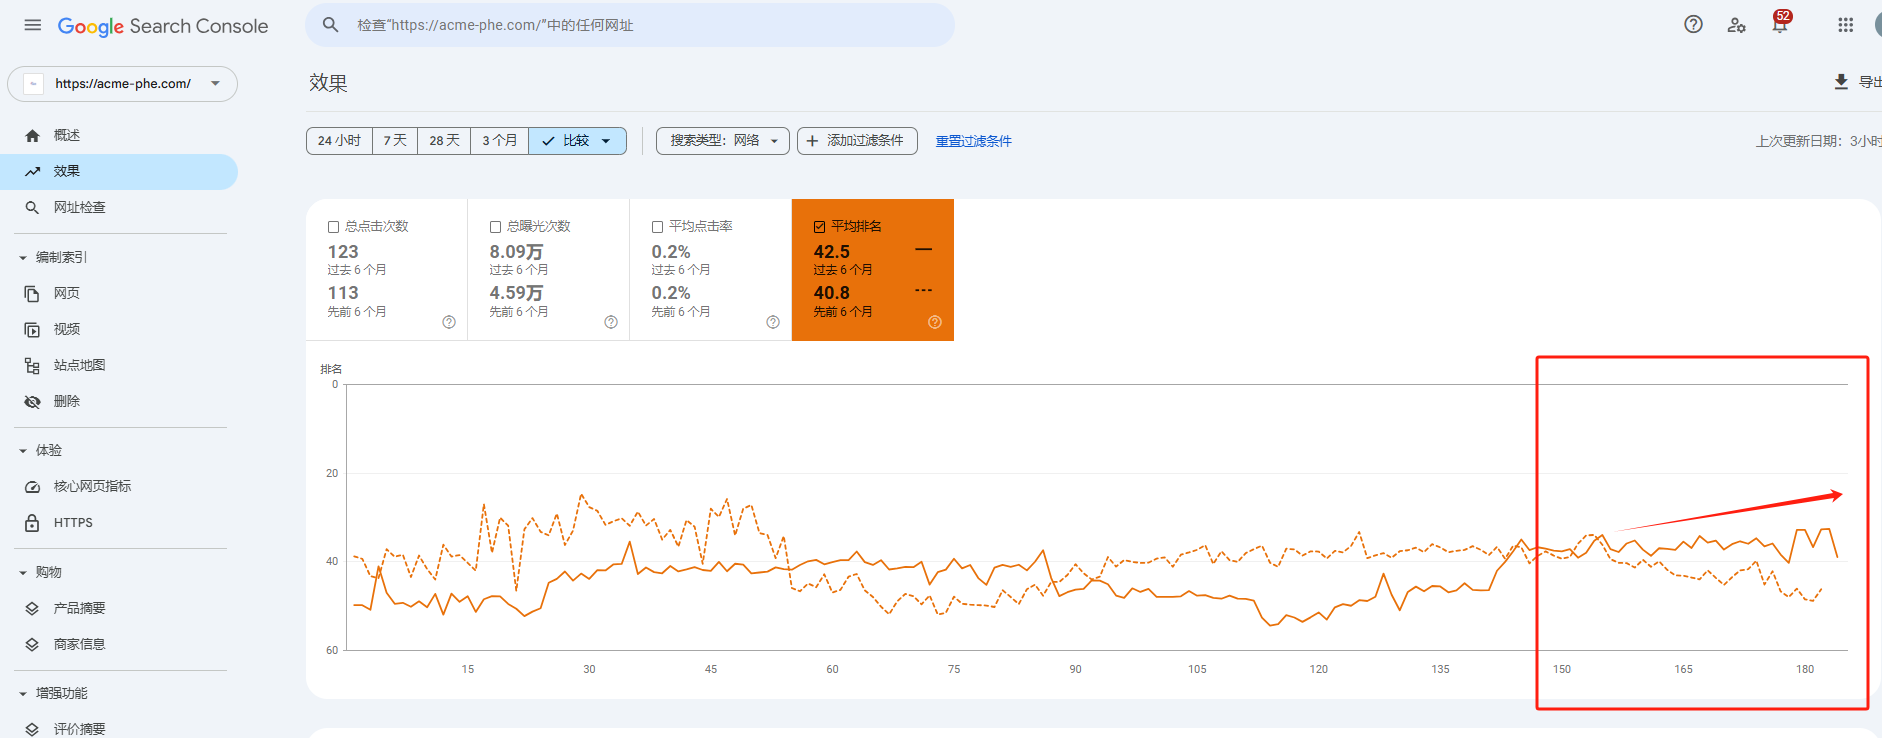Select the 3 个月 date range

pos(499,141)
